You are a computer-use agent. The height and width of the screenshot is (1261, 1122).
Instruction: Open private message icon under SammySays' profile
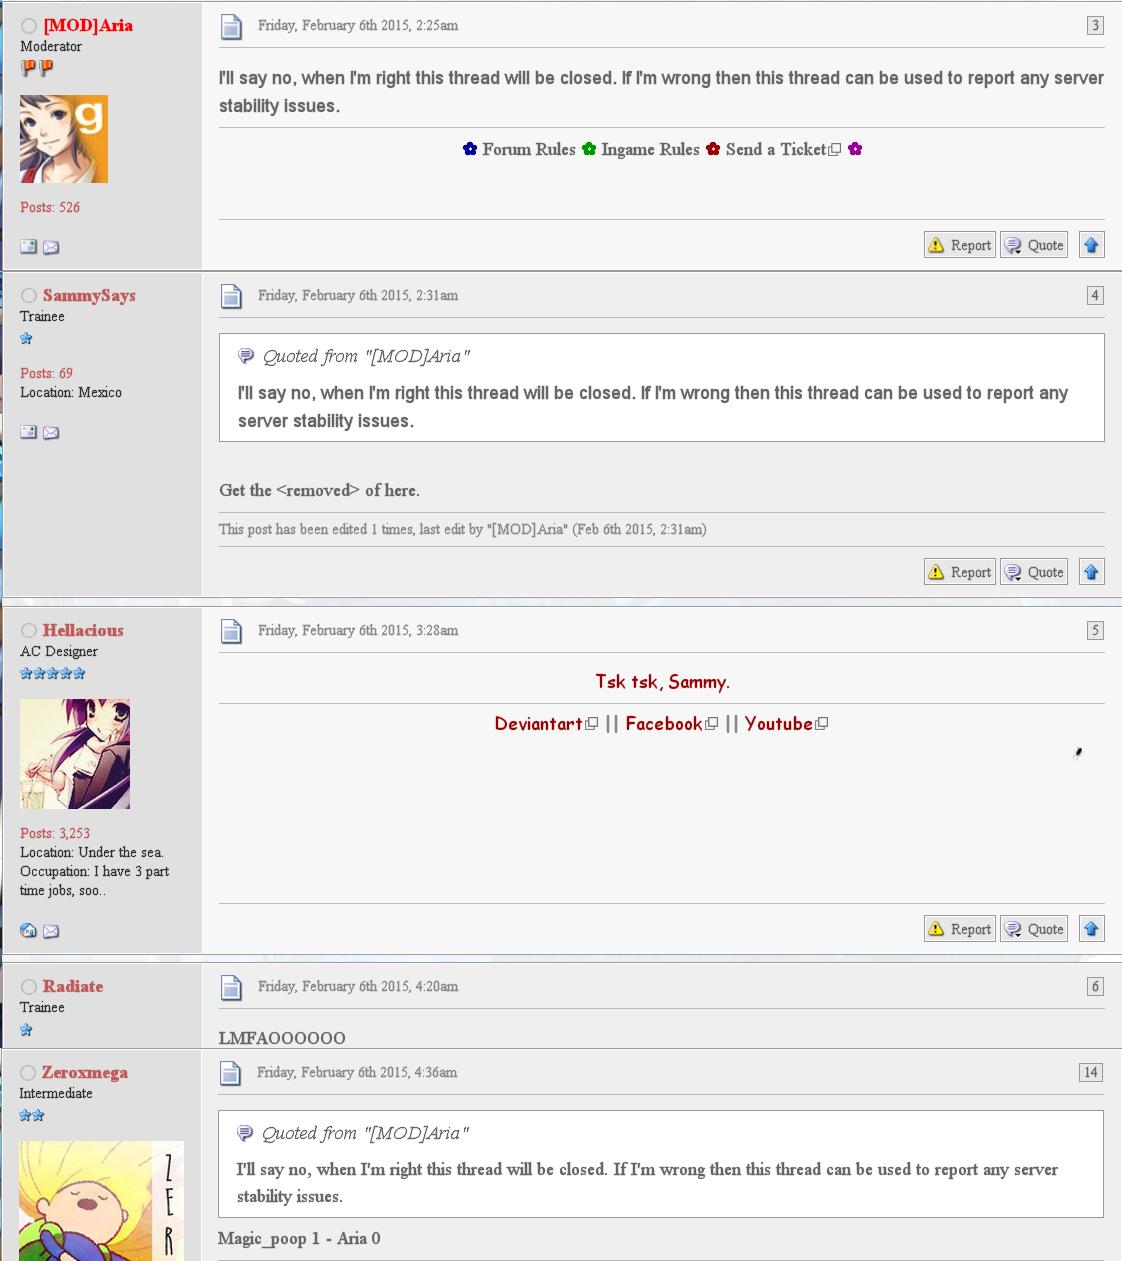coord(29,432)
